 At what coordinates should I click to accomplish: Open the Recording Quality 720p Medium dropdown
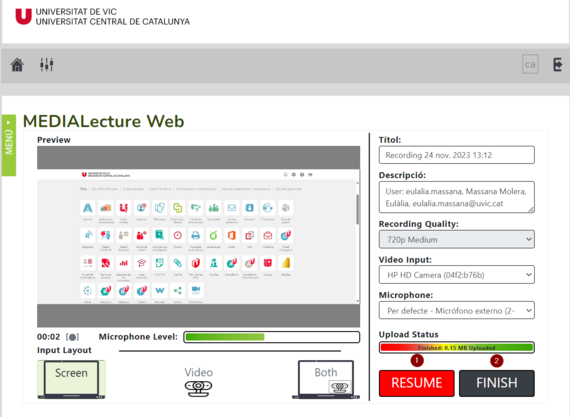[457, 240]
